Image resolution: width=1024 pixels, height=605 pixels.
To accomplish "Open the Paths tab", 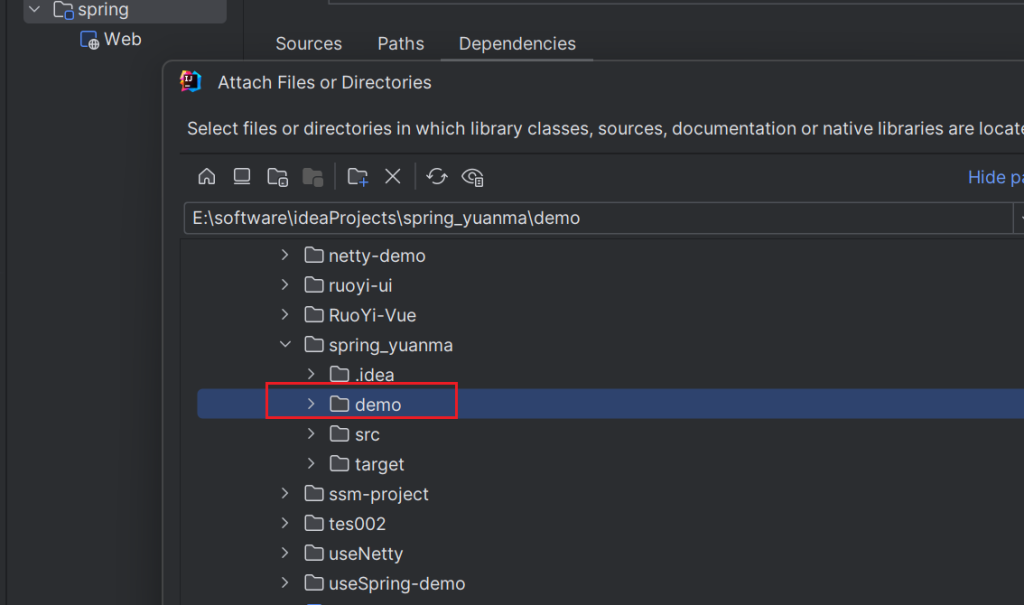I will pos(400,44).
